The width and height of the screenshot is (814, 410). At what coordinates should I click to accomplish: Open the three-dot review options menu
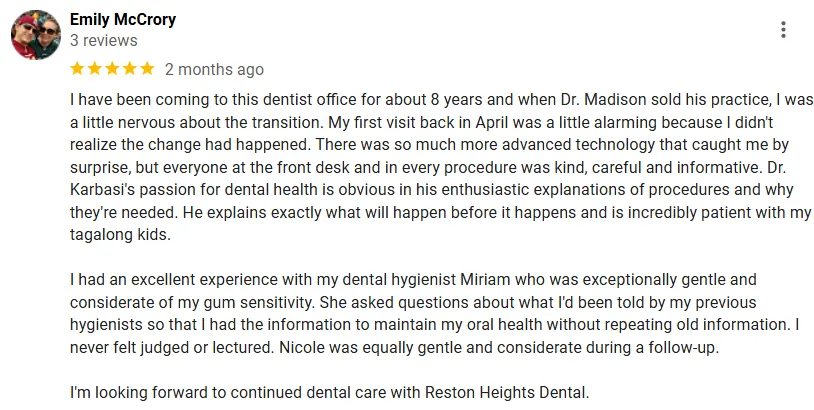(783, 30)
